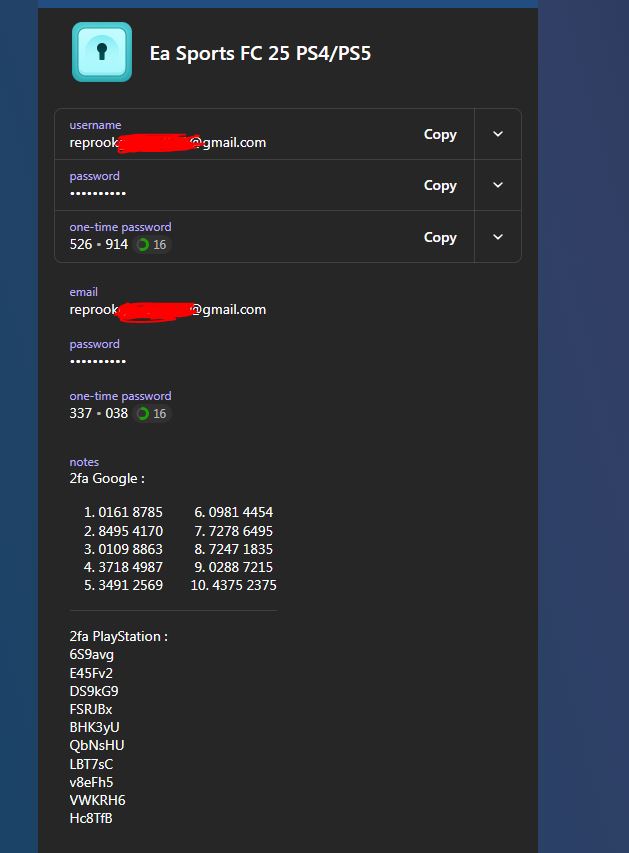Copy the username field value
Screen dimensions: 629x853
click(x=440, y=134)
